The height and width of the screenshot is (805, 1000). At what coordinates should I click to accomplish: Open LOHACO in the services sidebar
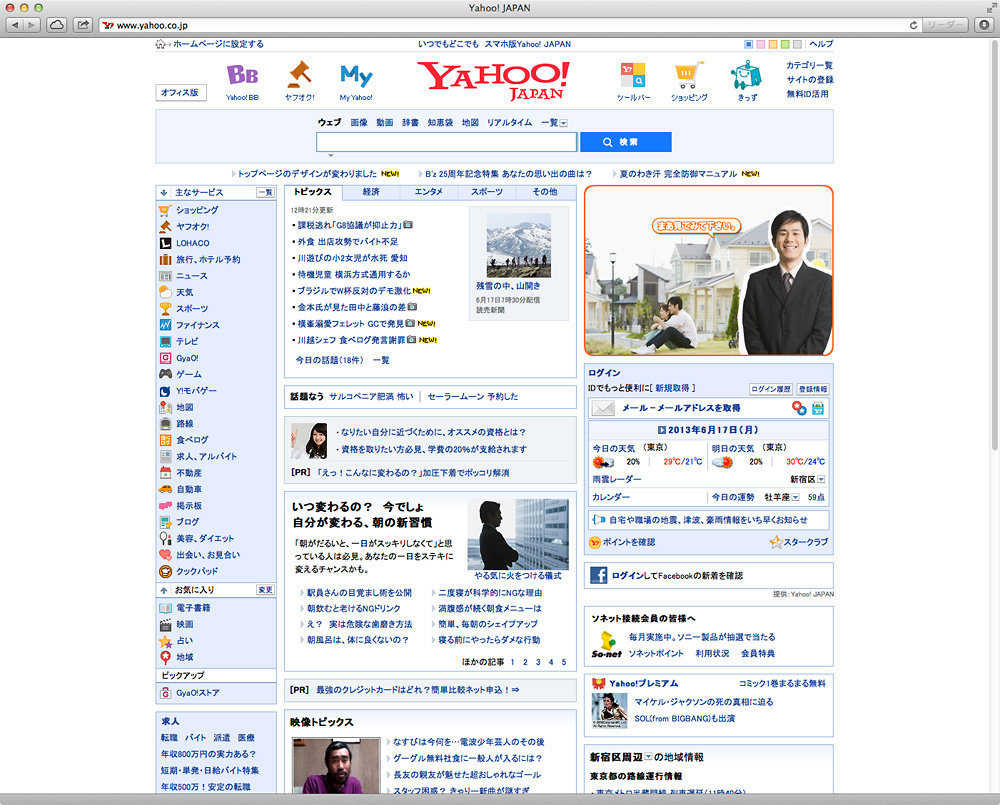[193, 243]
